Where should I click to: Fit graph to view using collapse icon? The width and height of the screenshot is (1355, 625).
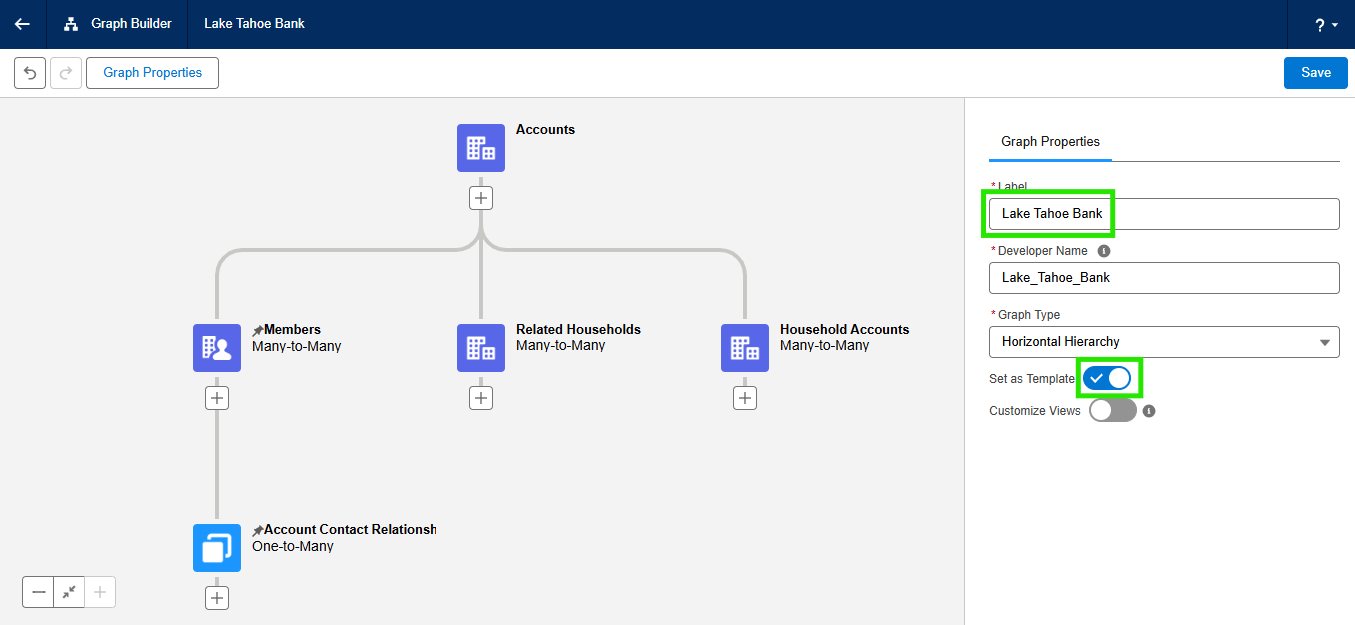69,592
